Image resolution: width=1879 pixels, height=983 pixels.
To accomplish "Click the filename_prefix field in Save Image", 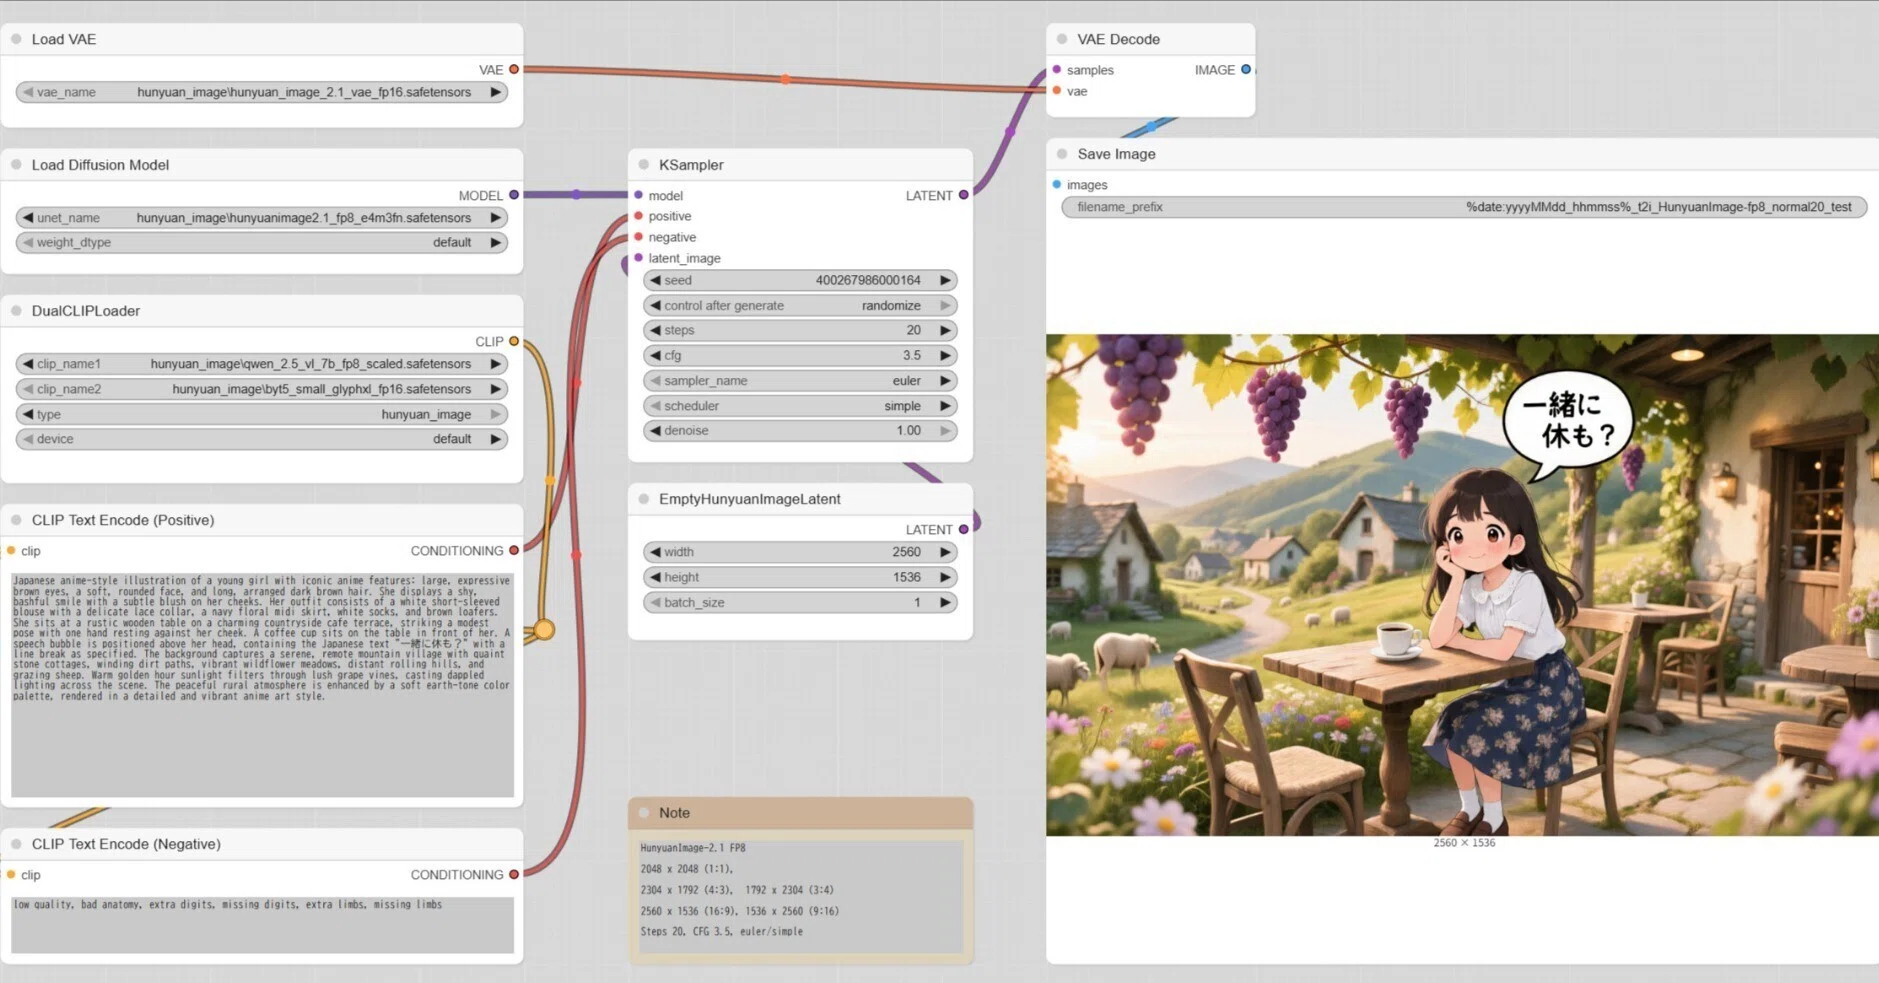I will (x=1464, y=207).
